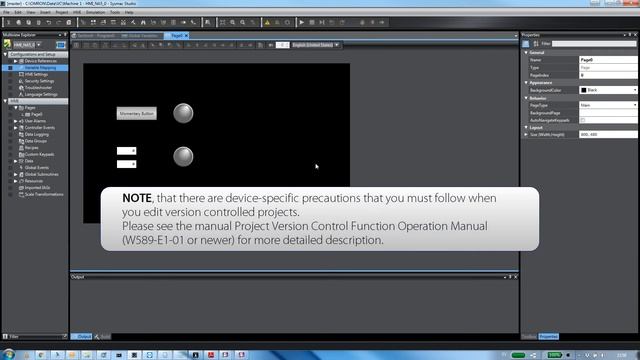This screenshot has width=640, height=360.
Task: Expand the Device References node
Action: click(x=16, y=61)
